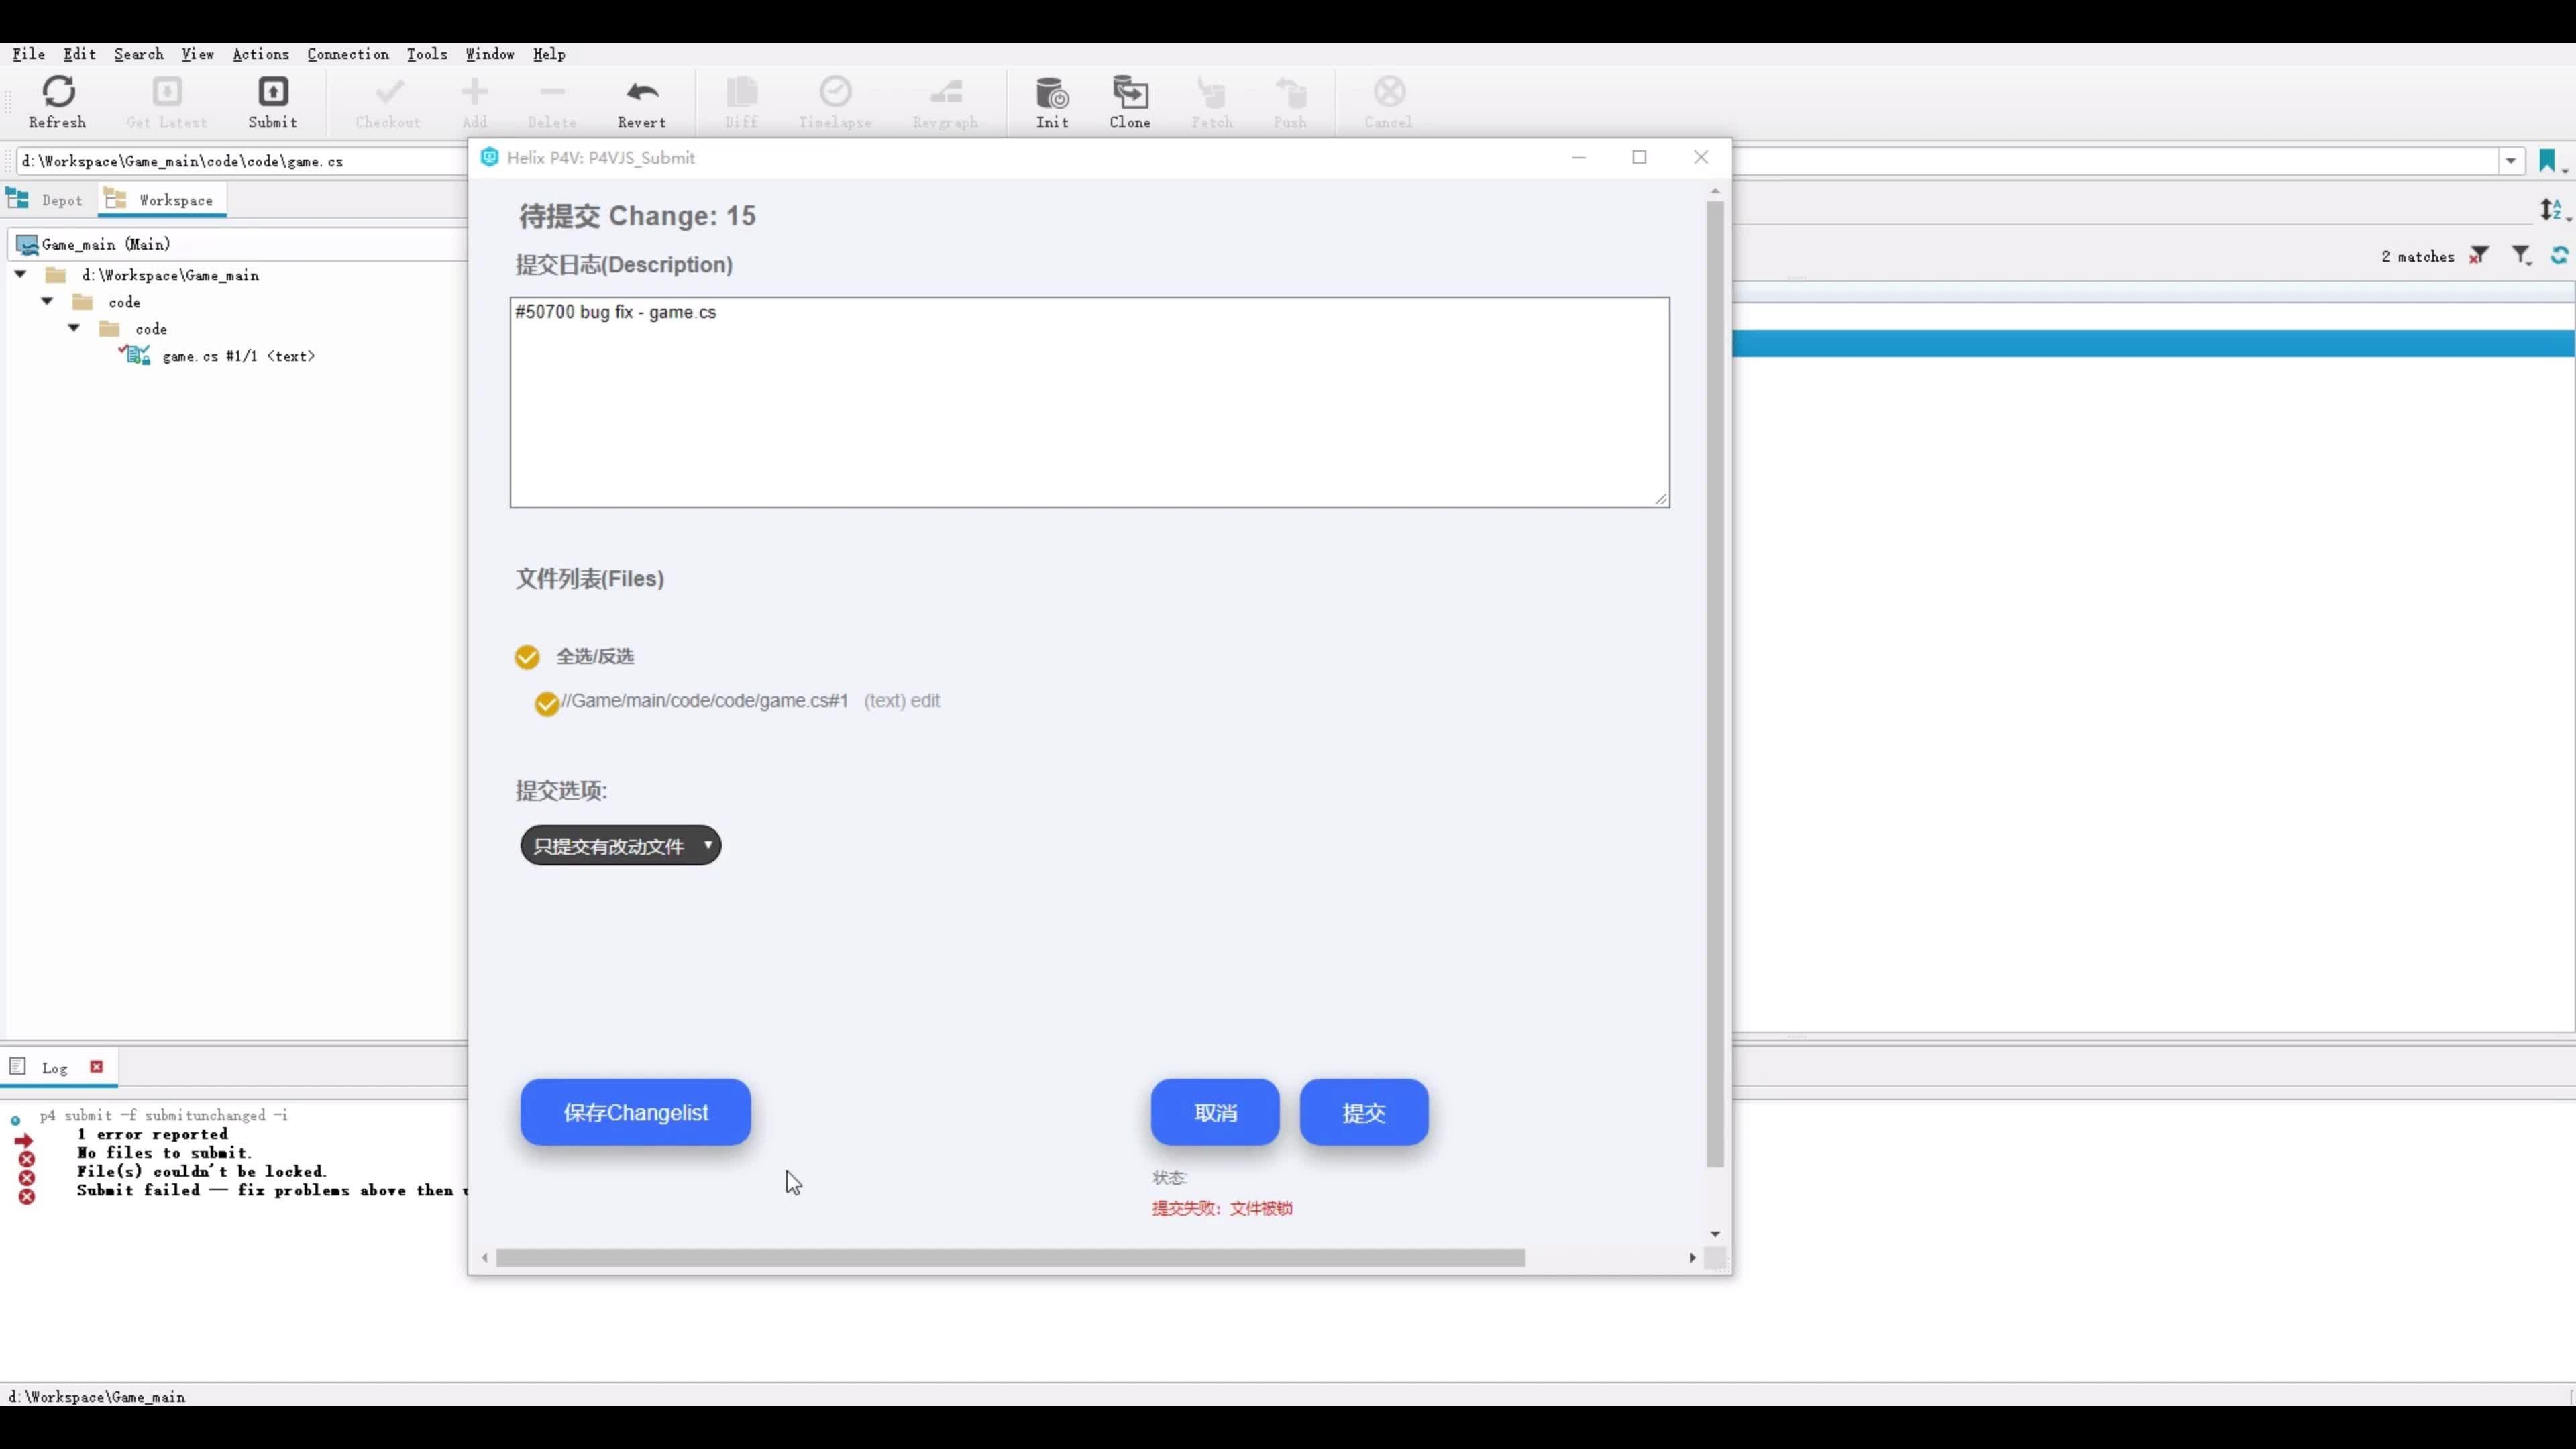The height and width of the screenshot is (1449, 2576).
Task: Select game.cs #1/1 in workspace tree
Action: [x=238, y=356]
